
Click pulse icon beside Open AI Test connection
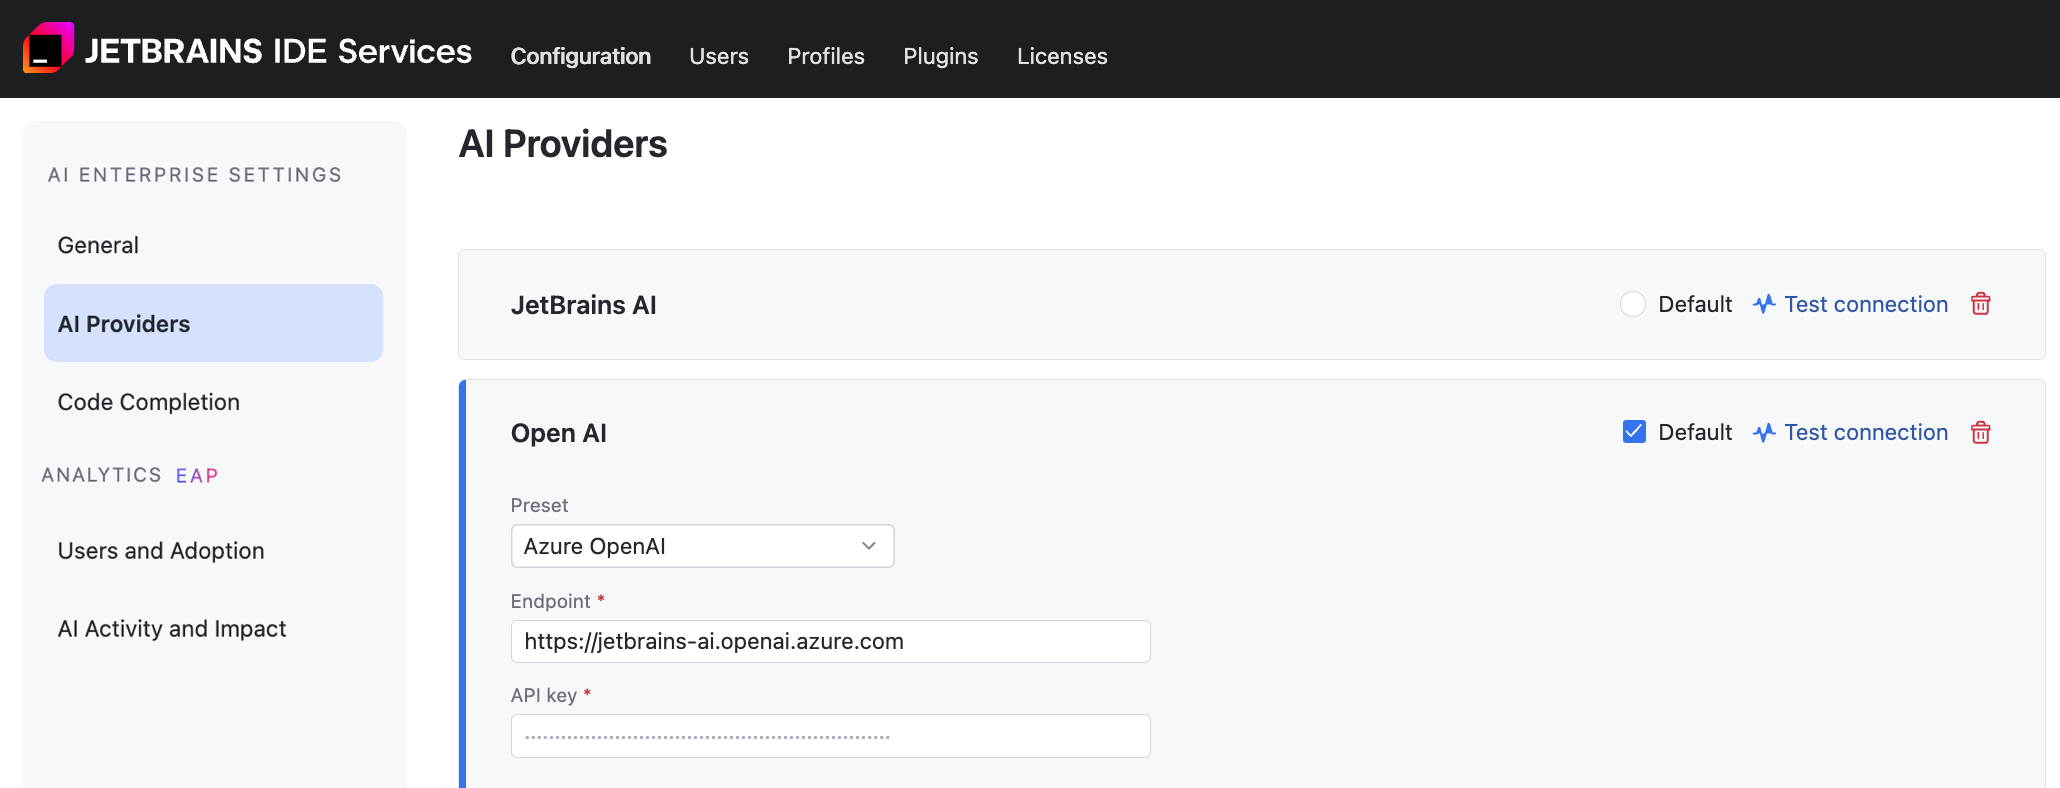coord(1764,432)
